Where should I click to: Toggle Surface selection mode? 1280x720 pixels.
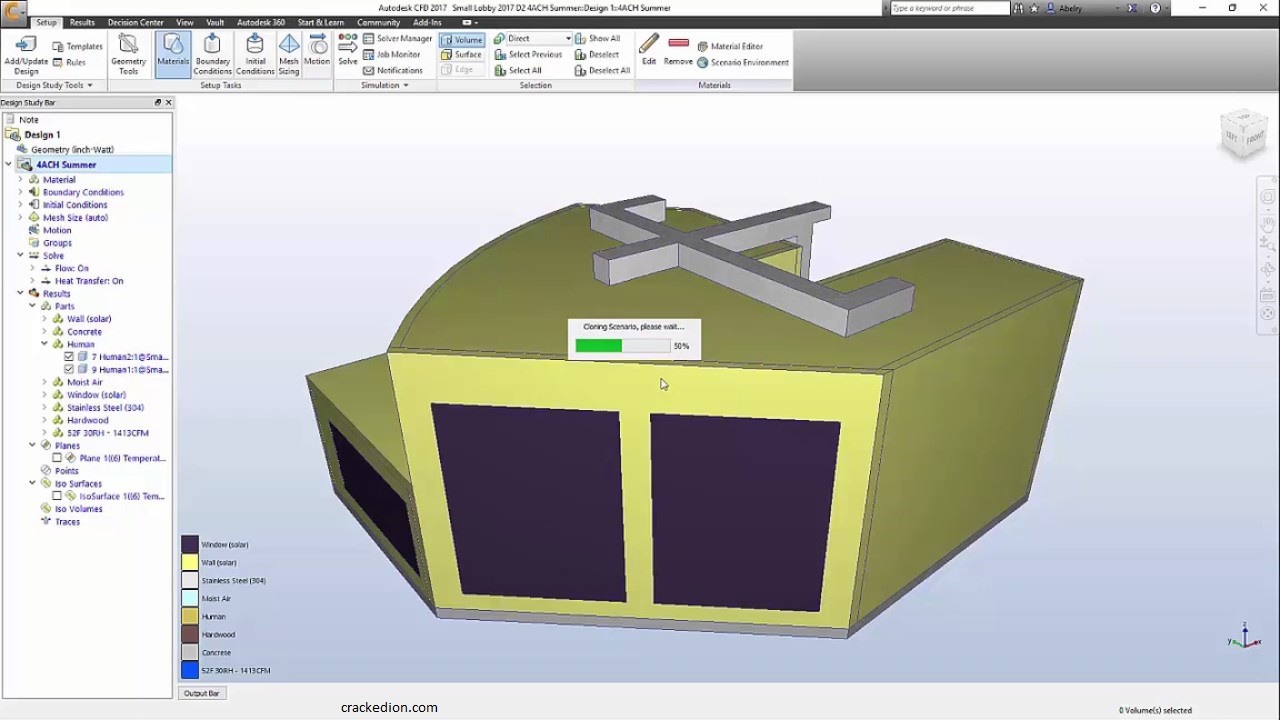pos(462,54)
